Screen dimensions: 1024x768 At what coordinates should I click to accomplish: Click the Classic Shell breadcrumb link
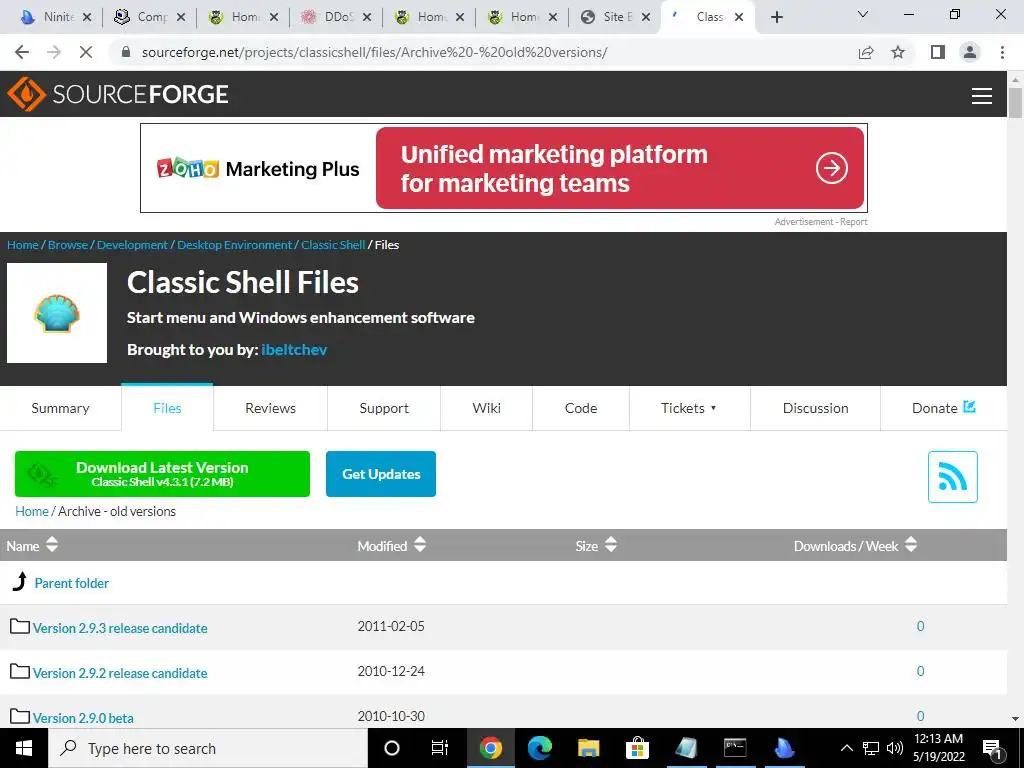pyautogui.click(x=333, y=245)
